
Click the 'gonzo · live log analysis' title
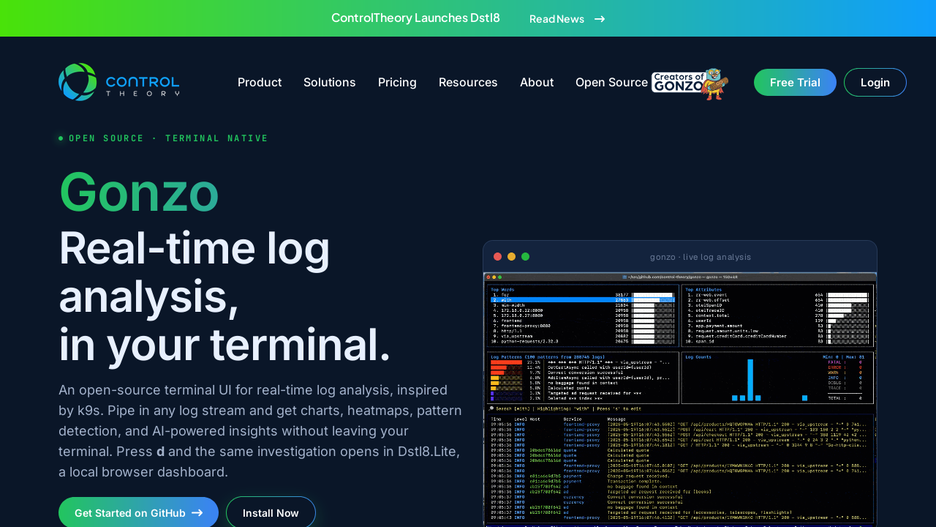tap(700, 257)
